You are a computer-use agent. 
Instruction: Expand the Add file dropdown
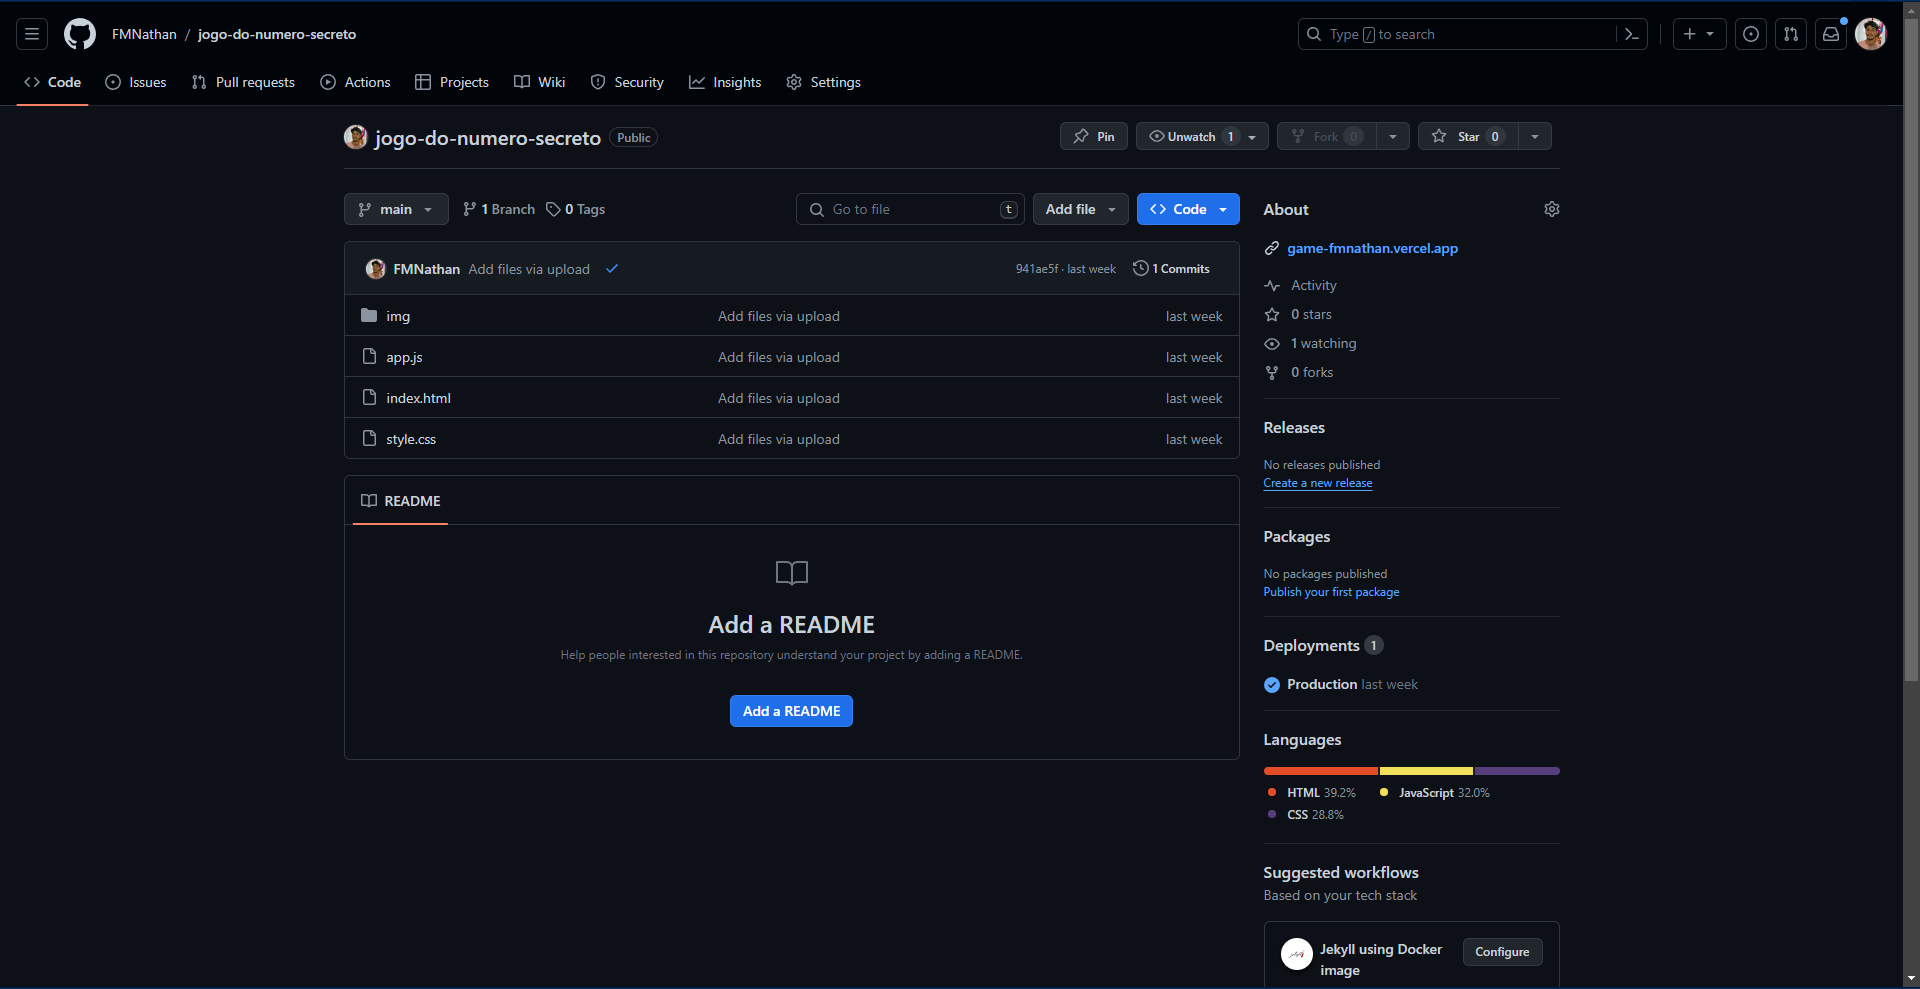pos(1080,209)
